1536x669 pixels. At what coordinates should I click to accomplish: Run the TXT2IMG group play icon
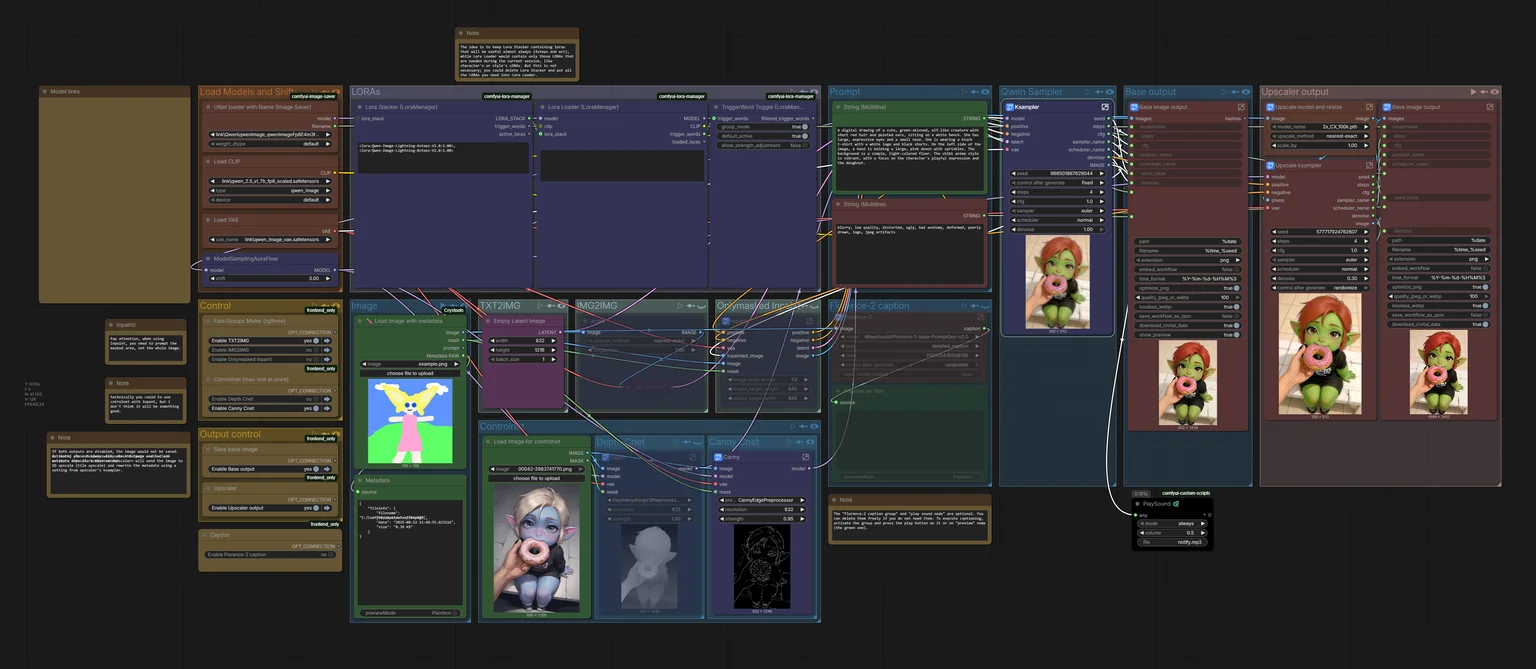click(x=540, y=306)
